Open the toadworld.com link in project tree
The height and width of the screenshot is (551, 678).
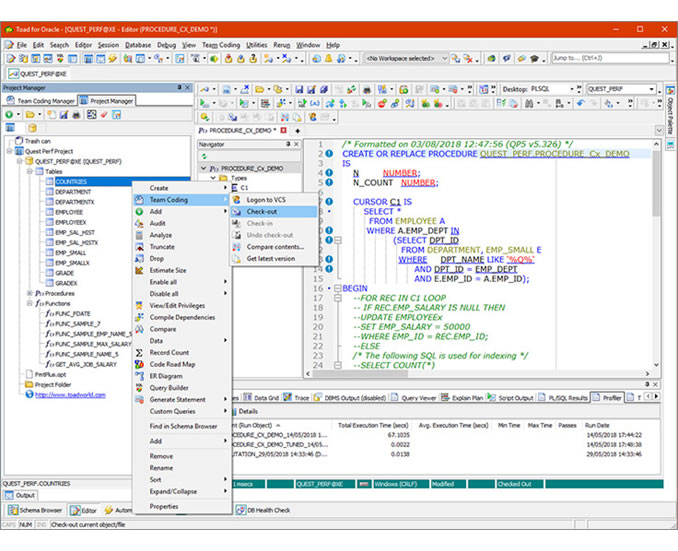(70, 395)
